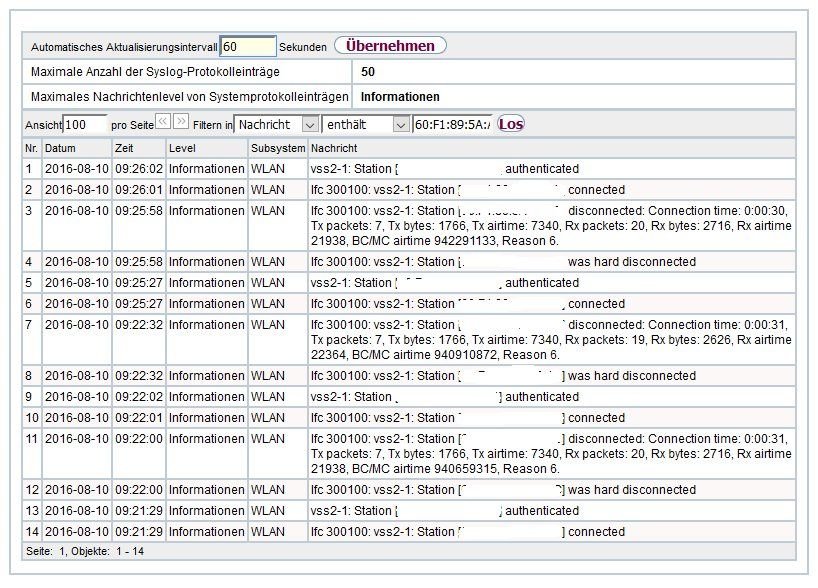Viewport: 818px width, 588px height.
Task: Click the 'pro Seite' label
Action: tap(132, 125)
